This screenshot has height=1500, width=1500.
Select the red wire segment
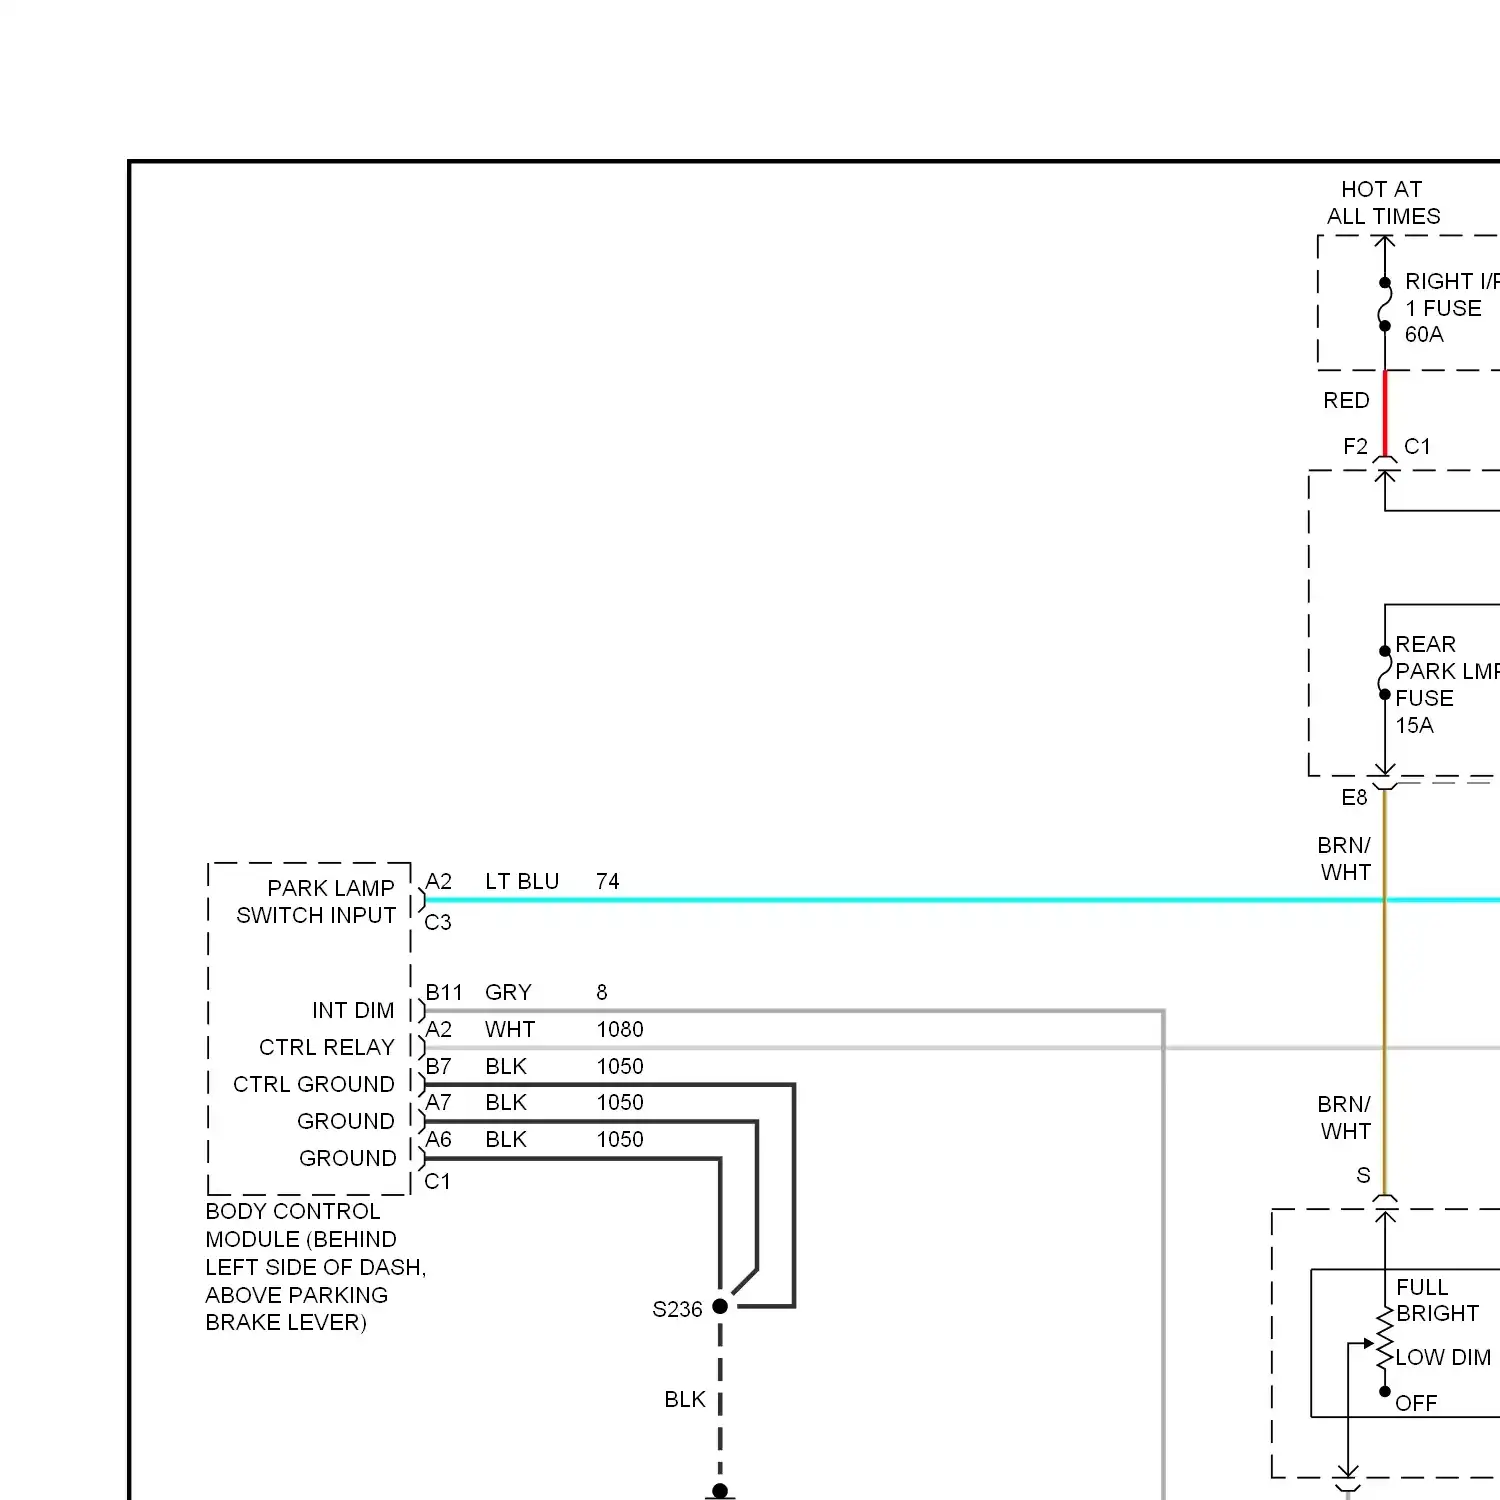click(x=1385, y=414)
